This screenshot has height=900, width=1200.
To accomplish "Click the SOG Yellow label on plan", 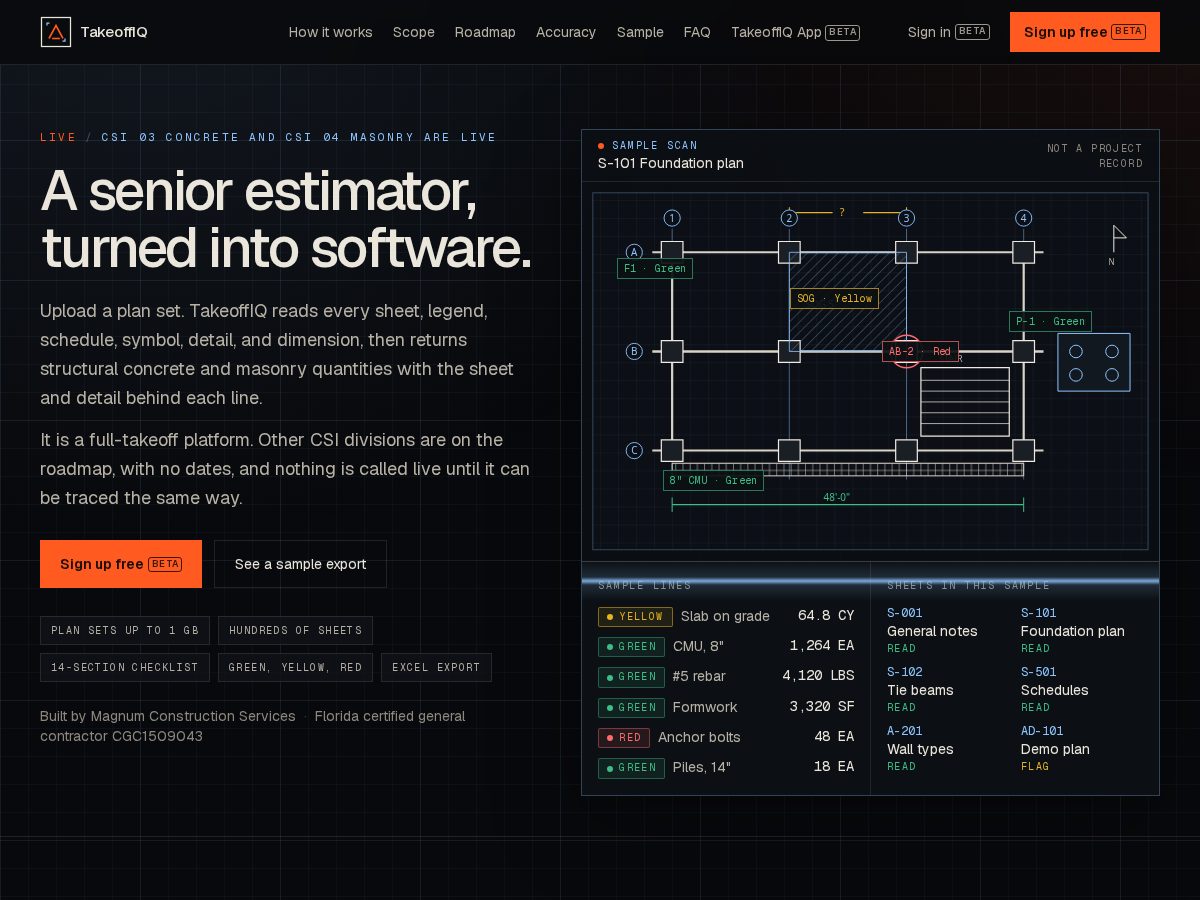I will pyautogui.click(x=834, y=298).
